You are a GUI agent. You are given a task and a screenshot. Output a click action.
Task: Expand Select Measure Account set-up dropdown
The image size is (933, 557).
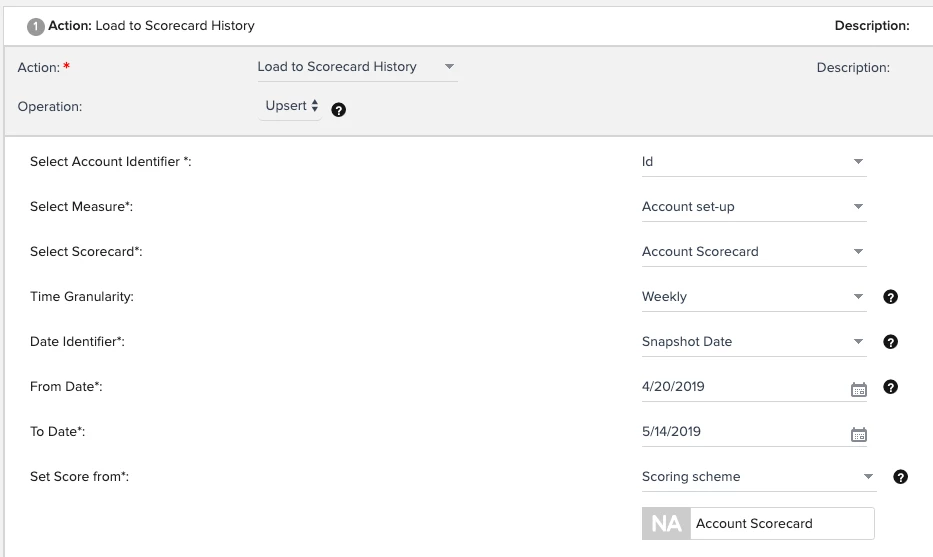pos(754,206)
